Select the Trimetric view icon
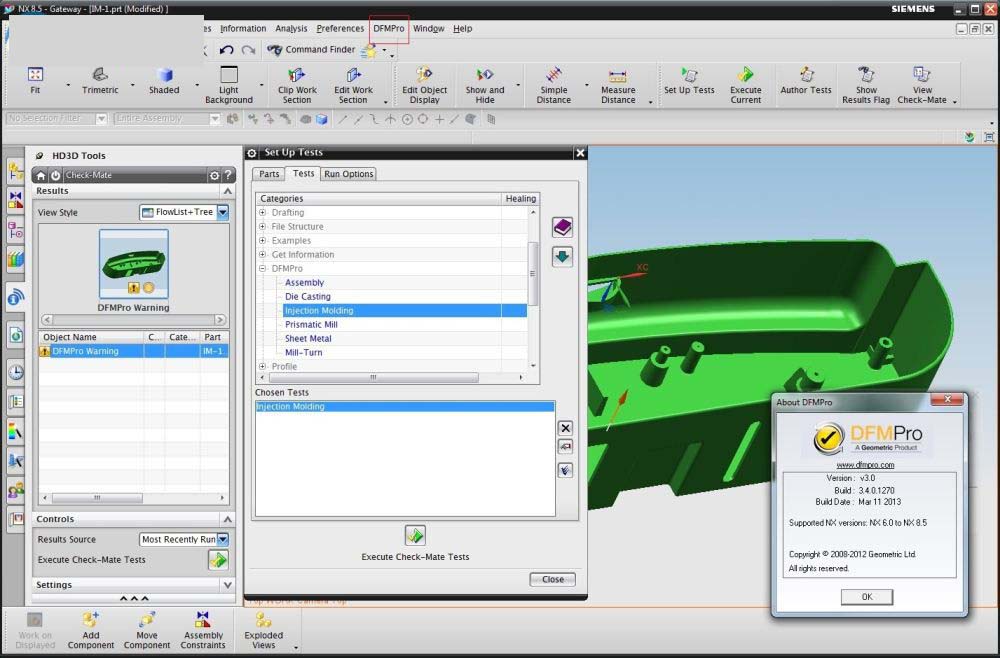 point(100,75)
